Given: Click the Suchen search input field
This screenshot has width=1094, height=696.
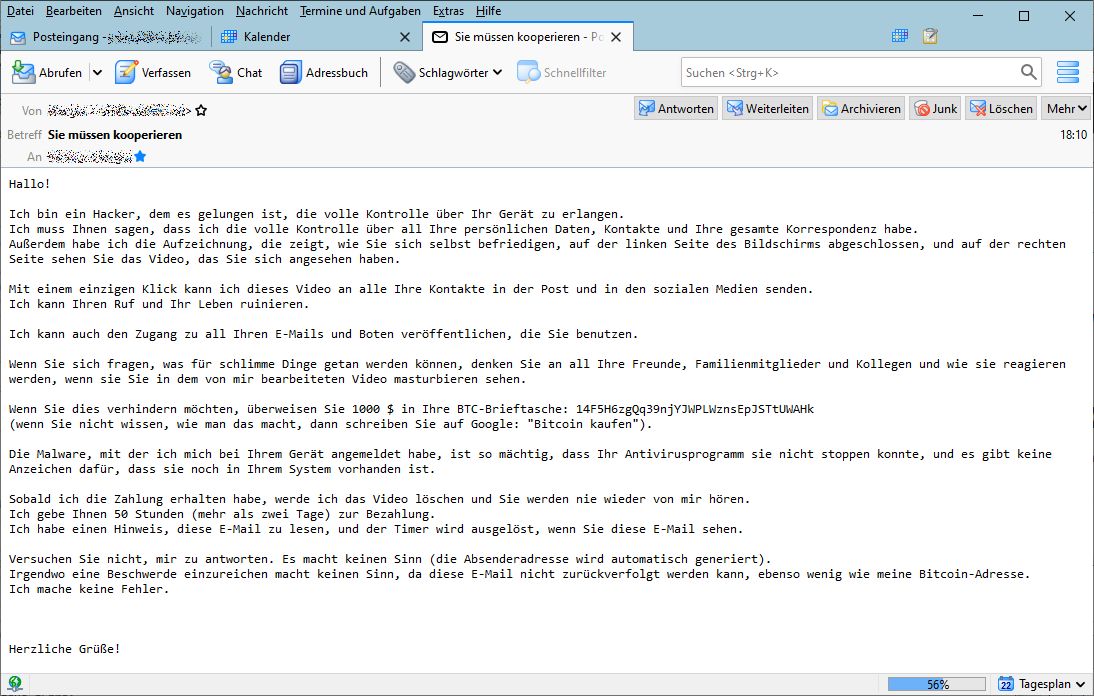Looking at the screenshot, I should point(850,72).
